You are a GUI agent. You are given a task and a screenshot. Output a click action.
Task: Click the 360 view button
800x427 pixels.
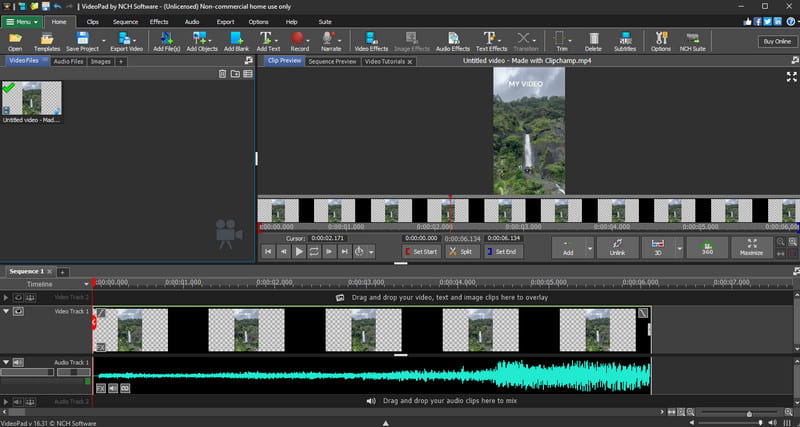click(x=707, y=247)
